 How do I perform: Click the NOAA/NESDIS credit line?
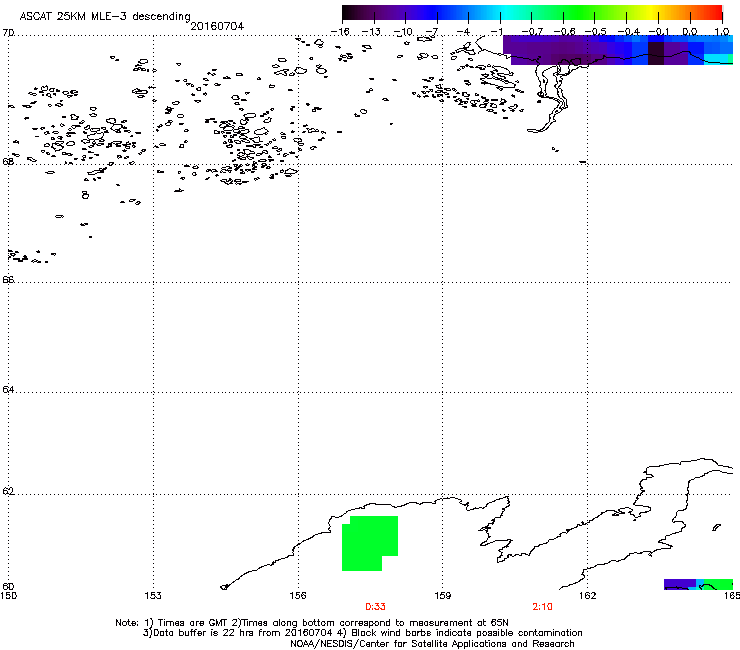[432, 644]
